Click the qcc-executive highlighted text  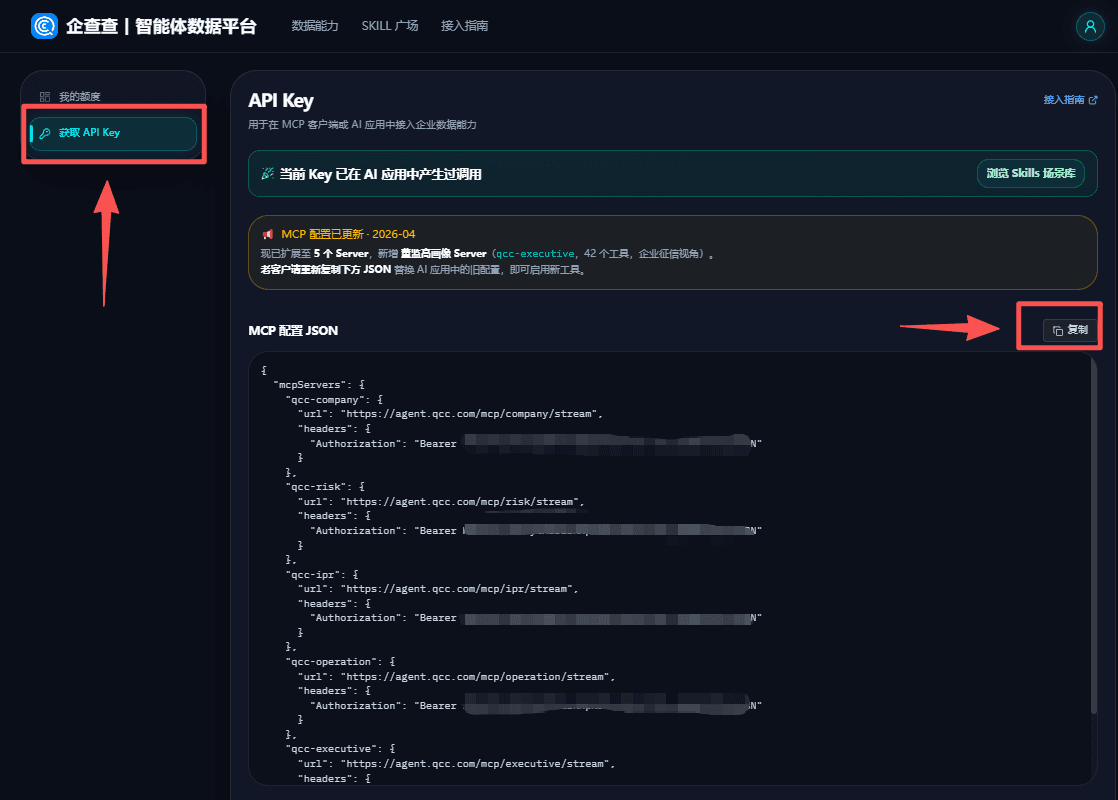[x=535, y=254]
